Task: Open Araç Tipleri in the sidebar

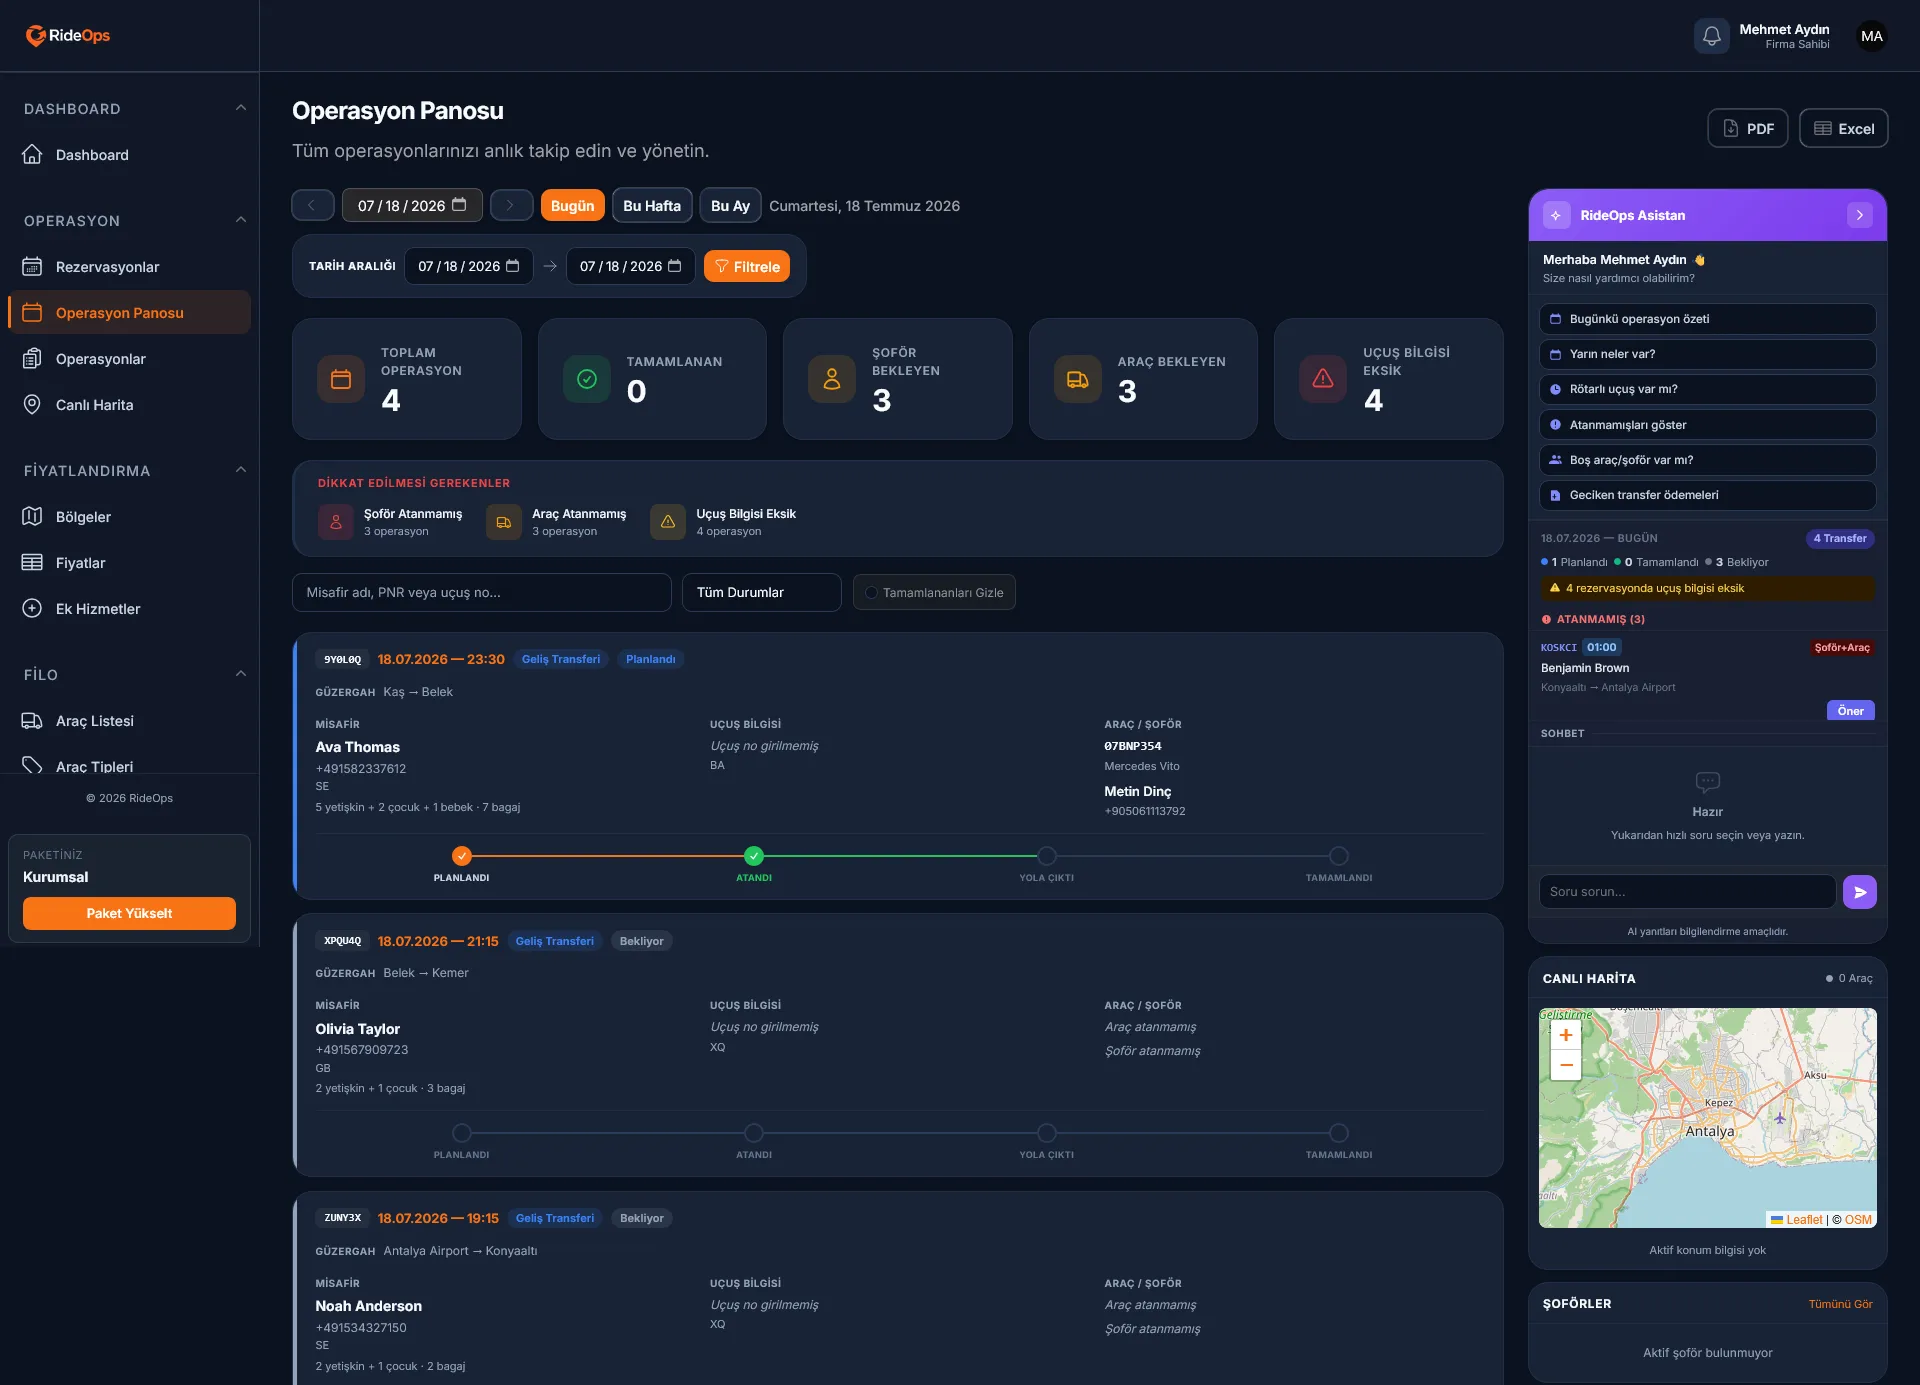Action: click(x=129, y=765)
